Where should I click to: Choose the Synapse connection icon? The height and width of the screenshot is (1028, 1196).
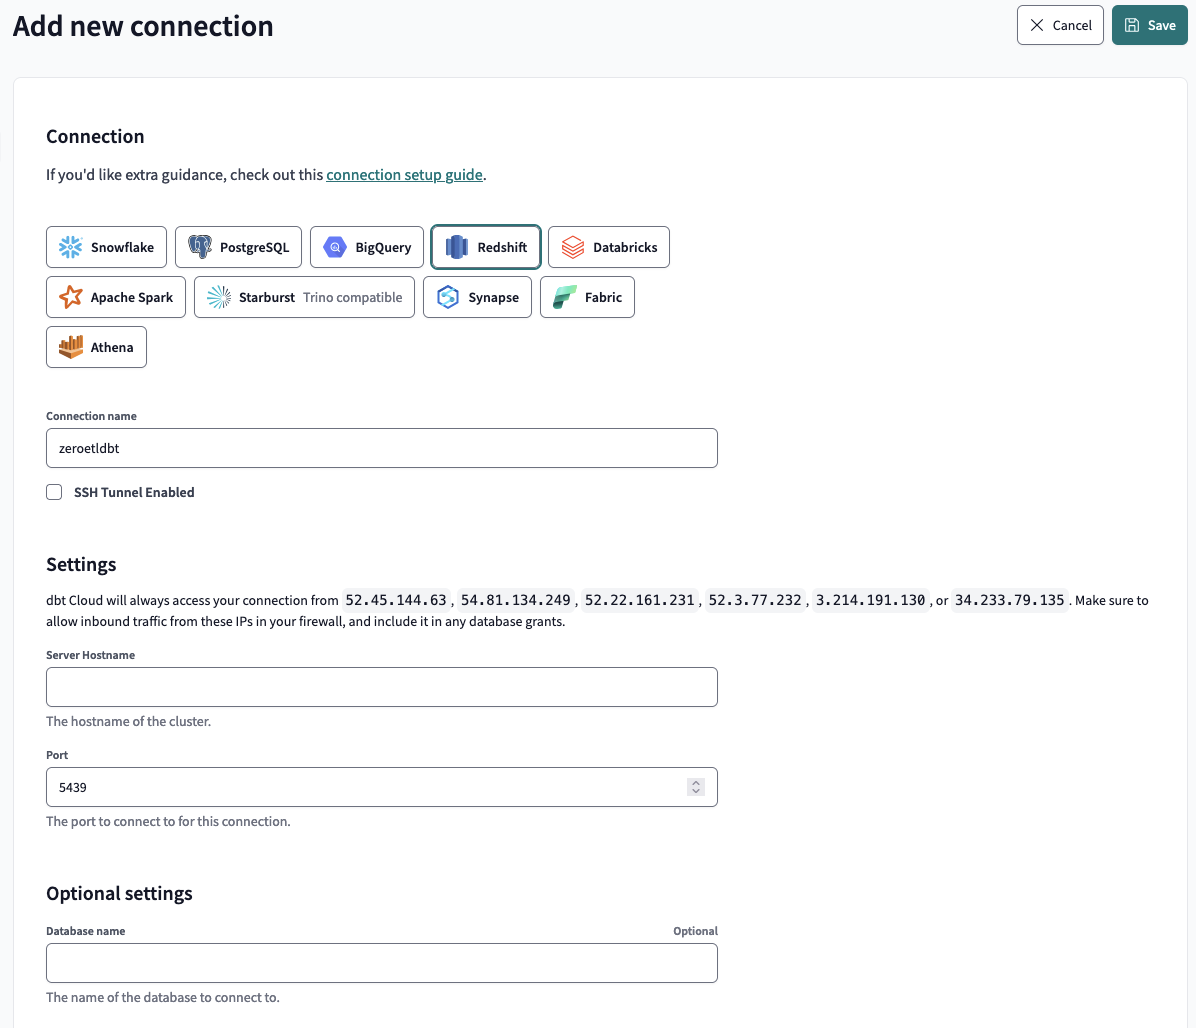pyautogui.click(x=448, y=297)
